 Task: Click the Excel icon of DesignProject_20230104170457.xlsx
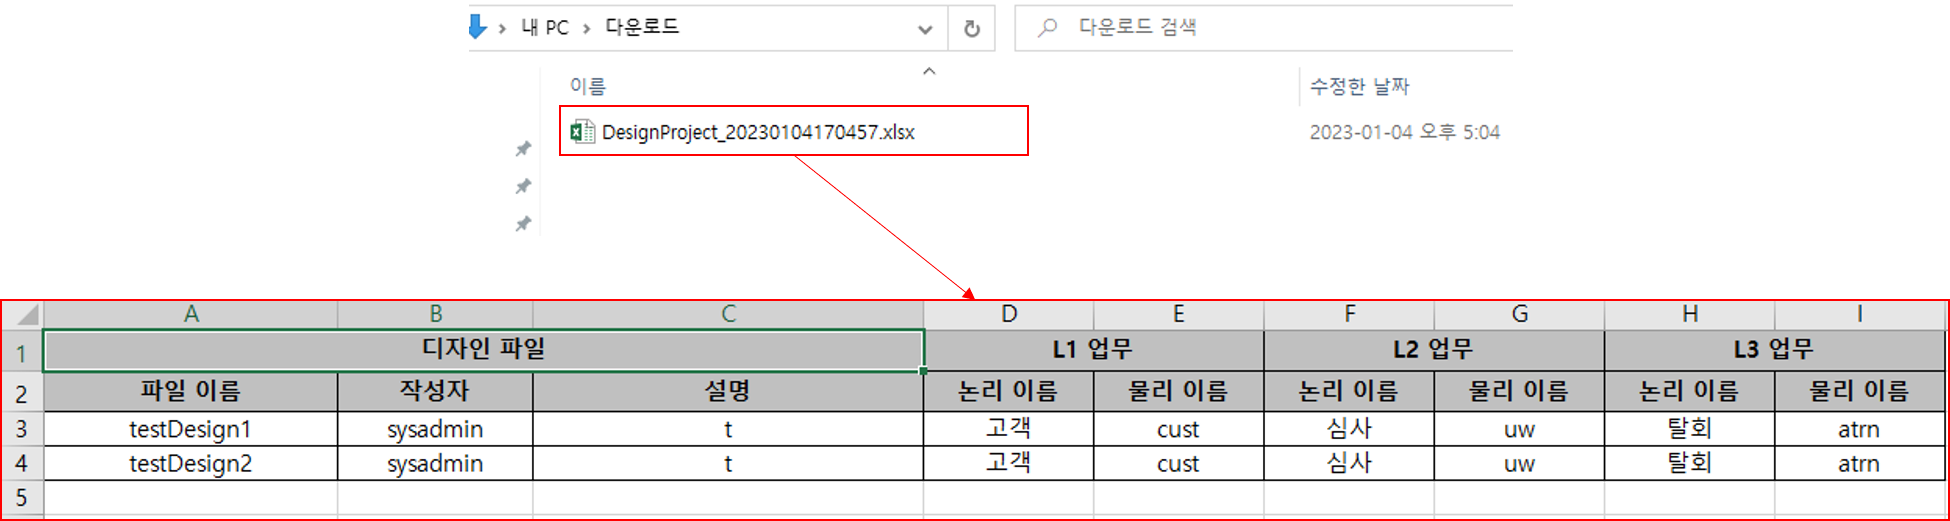point(582,132)
